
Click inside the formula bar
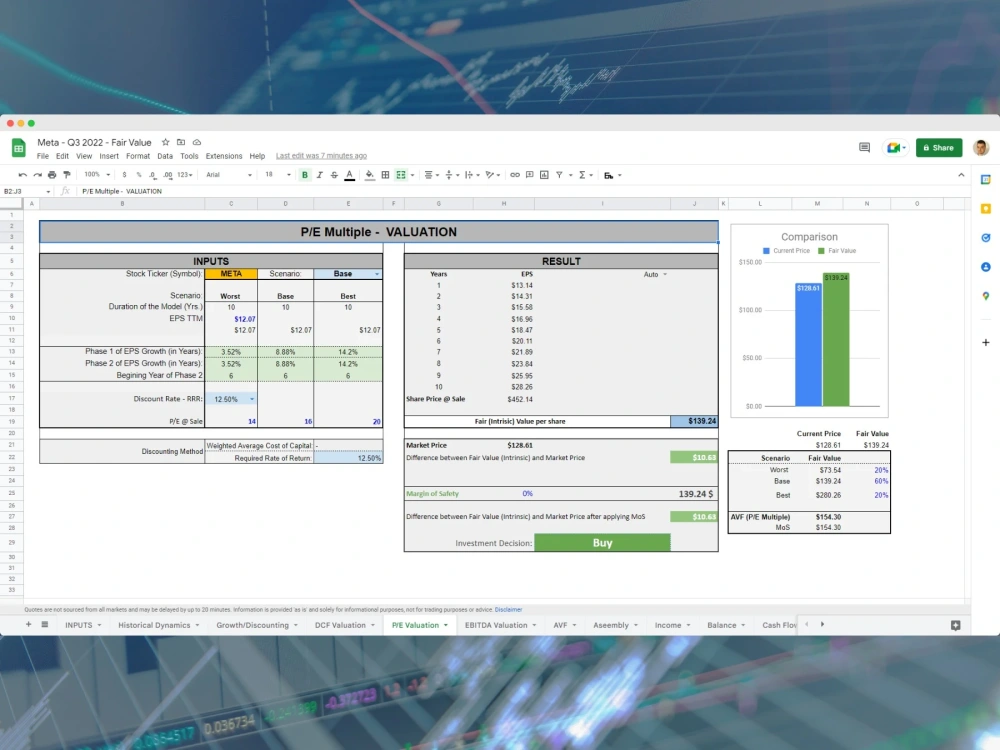pyautogui.click(x=300, y=191)
